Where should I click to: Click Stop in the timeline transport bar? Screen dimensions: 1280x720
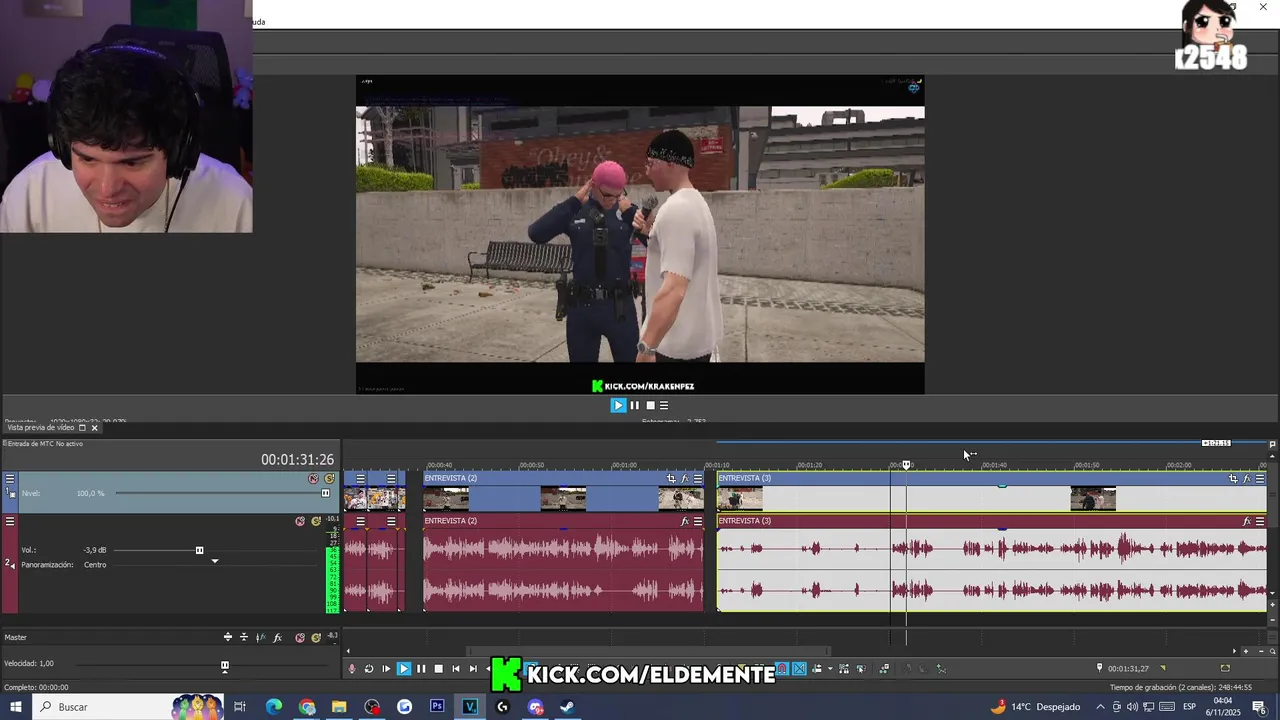point(438,669)
